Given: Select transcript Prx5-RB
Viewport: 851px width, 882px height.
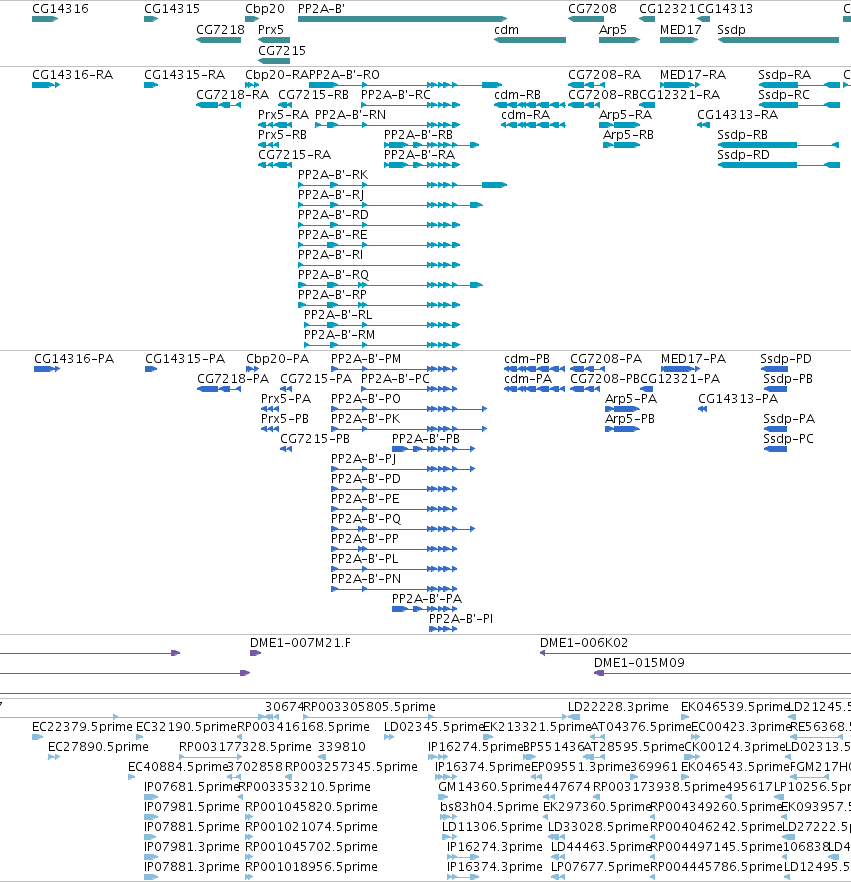Looking at the screenshot, I should (282, 135).
